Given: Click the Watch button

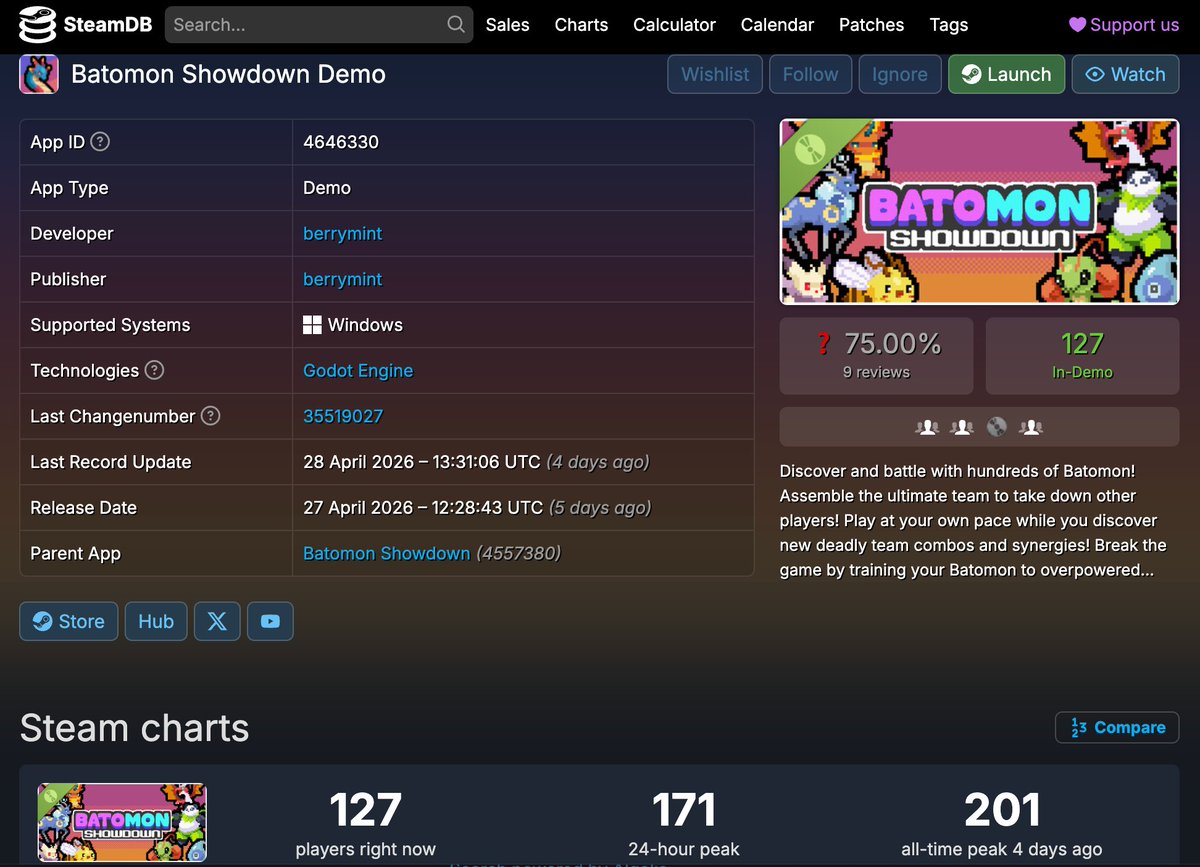Looking at the screenshot, I should coord(1125,74).
